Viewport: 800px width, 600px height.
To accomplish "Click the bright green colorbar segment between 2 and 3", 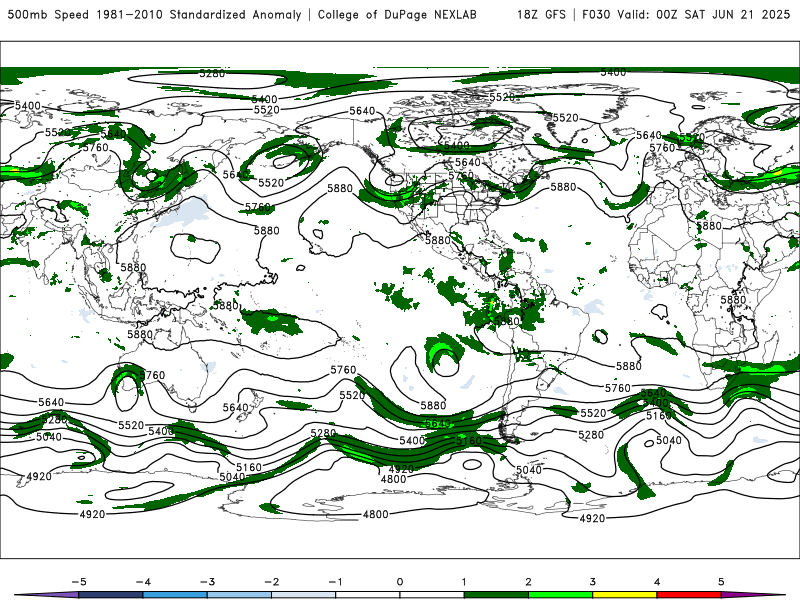I will pos(561,595).
